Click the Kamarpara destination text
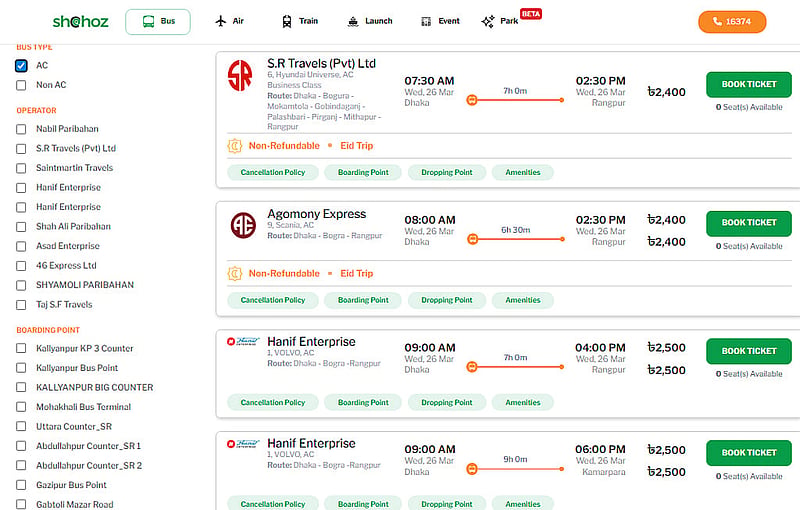Screen dimensions: 800x510 coord(604,472)
